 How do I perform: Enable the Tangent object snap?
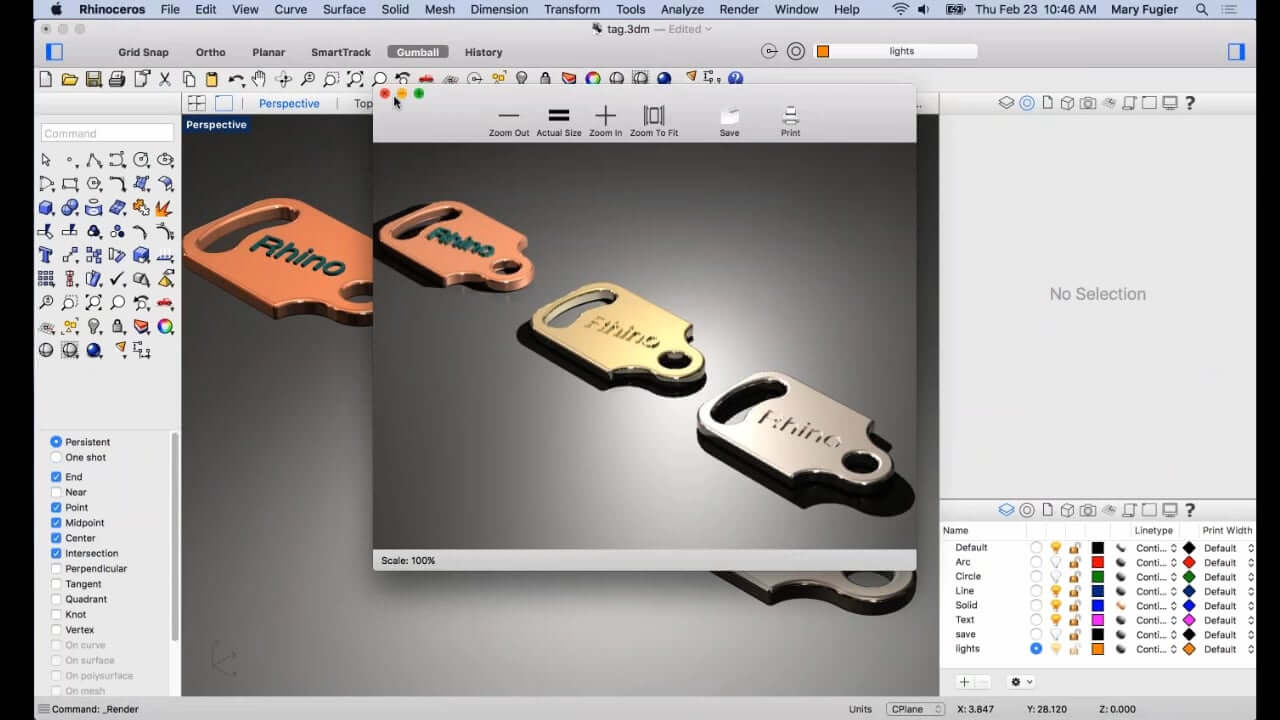point(56,584)
